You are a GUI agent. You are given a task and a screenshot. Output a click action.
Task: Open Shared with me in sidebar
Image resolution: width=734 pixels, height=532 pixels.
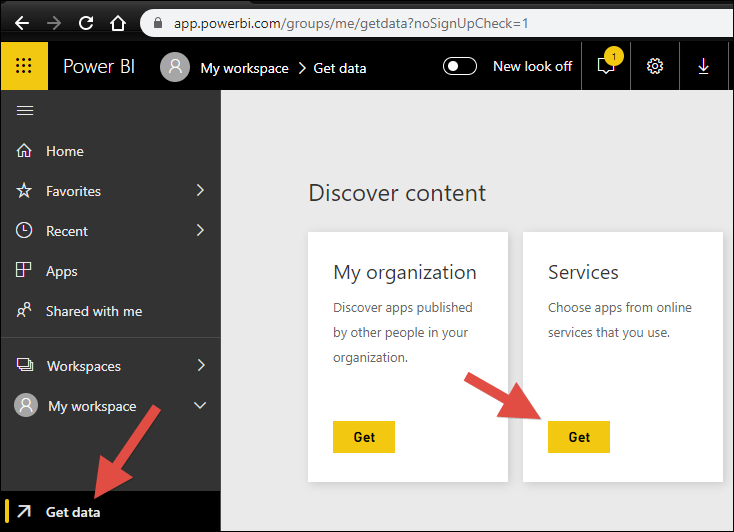pos(93,311)
